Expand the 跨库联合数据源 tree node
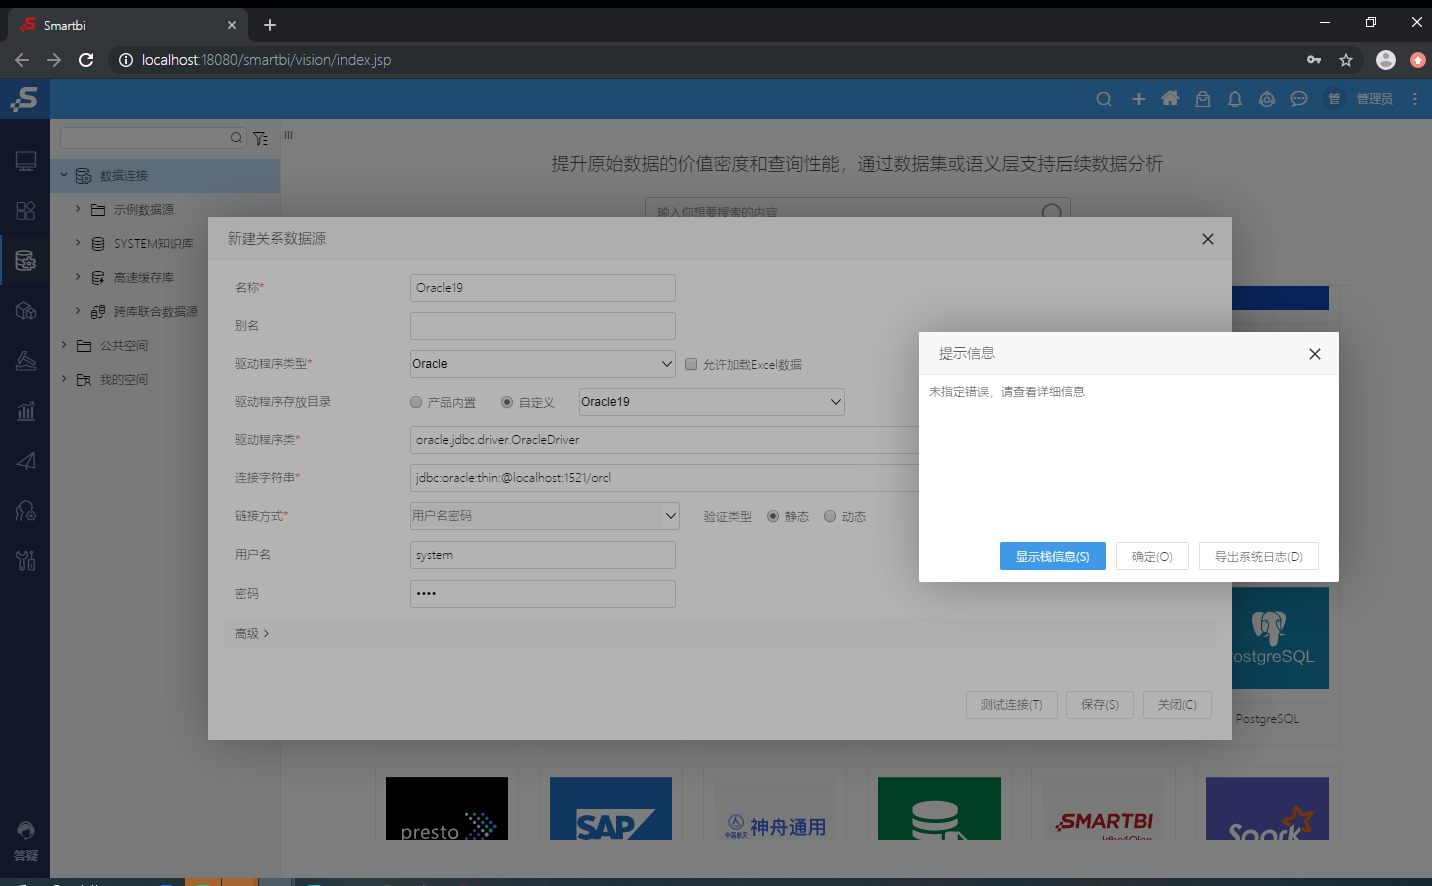The height and width of the screenshot is (886, 1432). [x=78, y=311]
